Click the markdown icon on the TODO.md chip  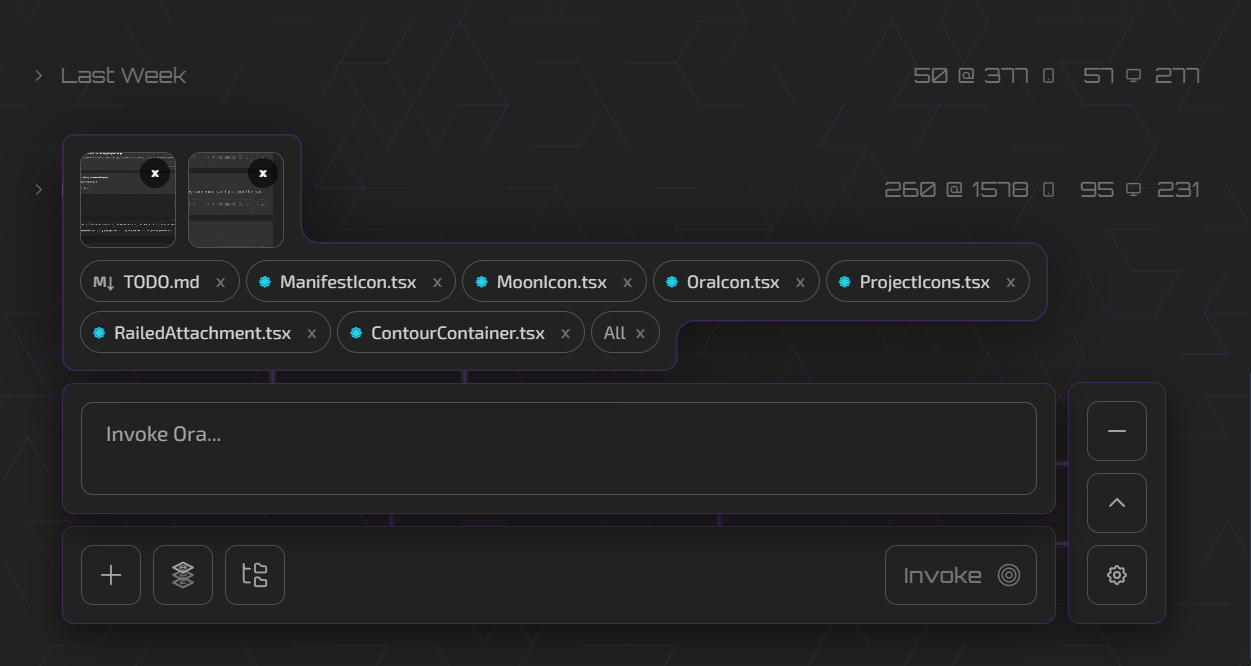[x=102, y=282]
